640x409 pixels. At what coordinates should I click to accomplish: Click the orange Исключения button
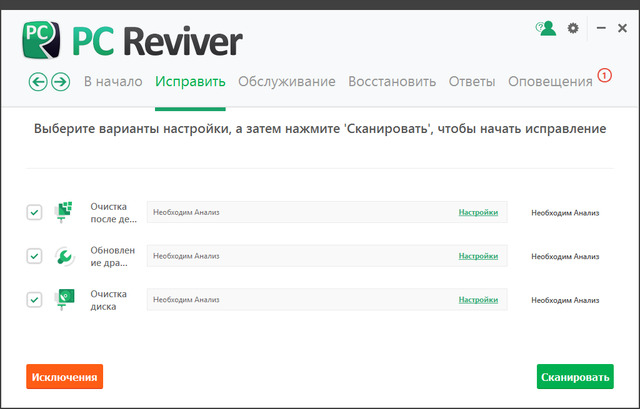point(65,377)
